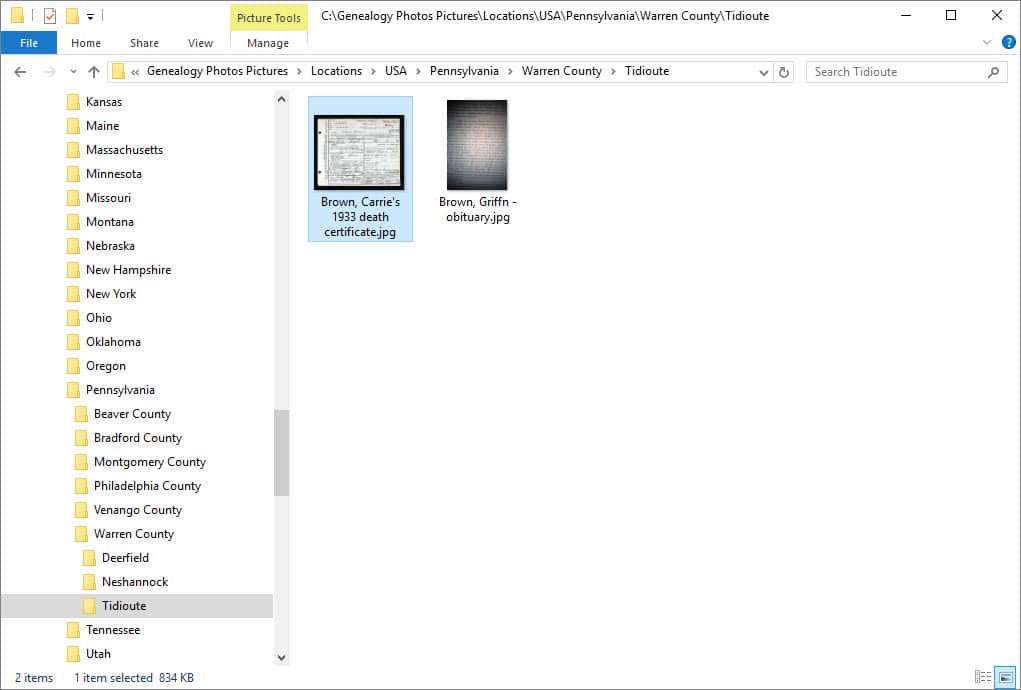
Task: Go up one folder level
Action: (x=94, y=72)
